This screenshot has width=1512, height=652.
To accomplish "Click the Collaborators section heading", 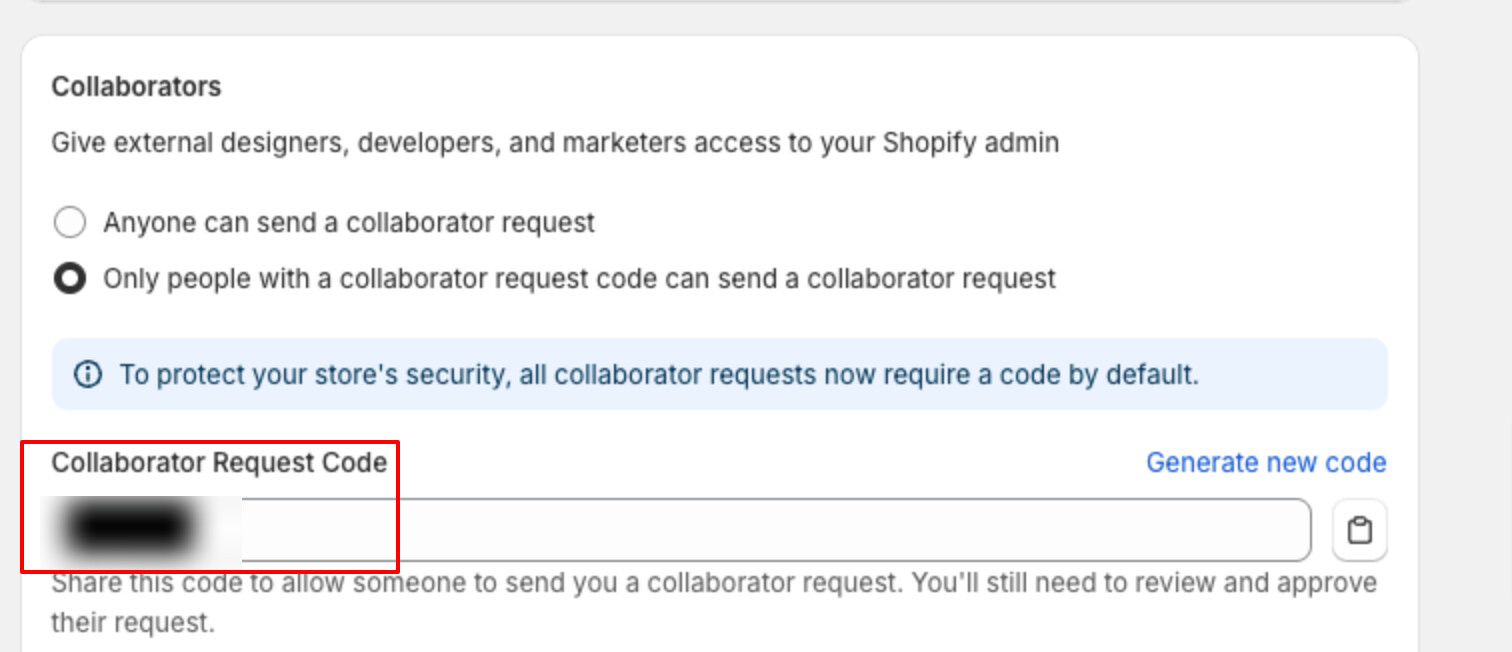I will coord(136,87).
